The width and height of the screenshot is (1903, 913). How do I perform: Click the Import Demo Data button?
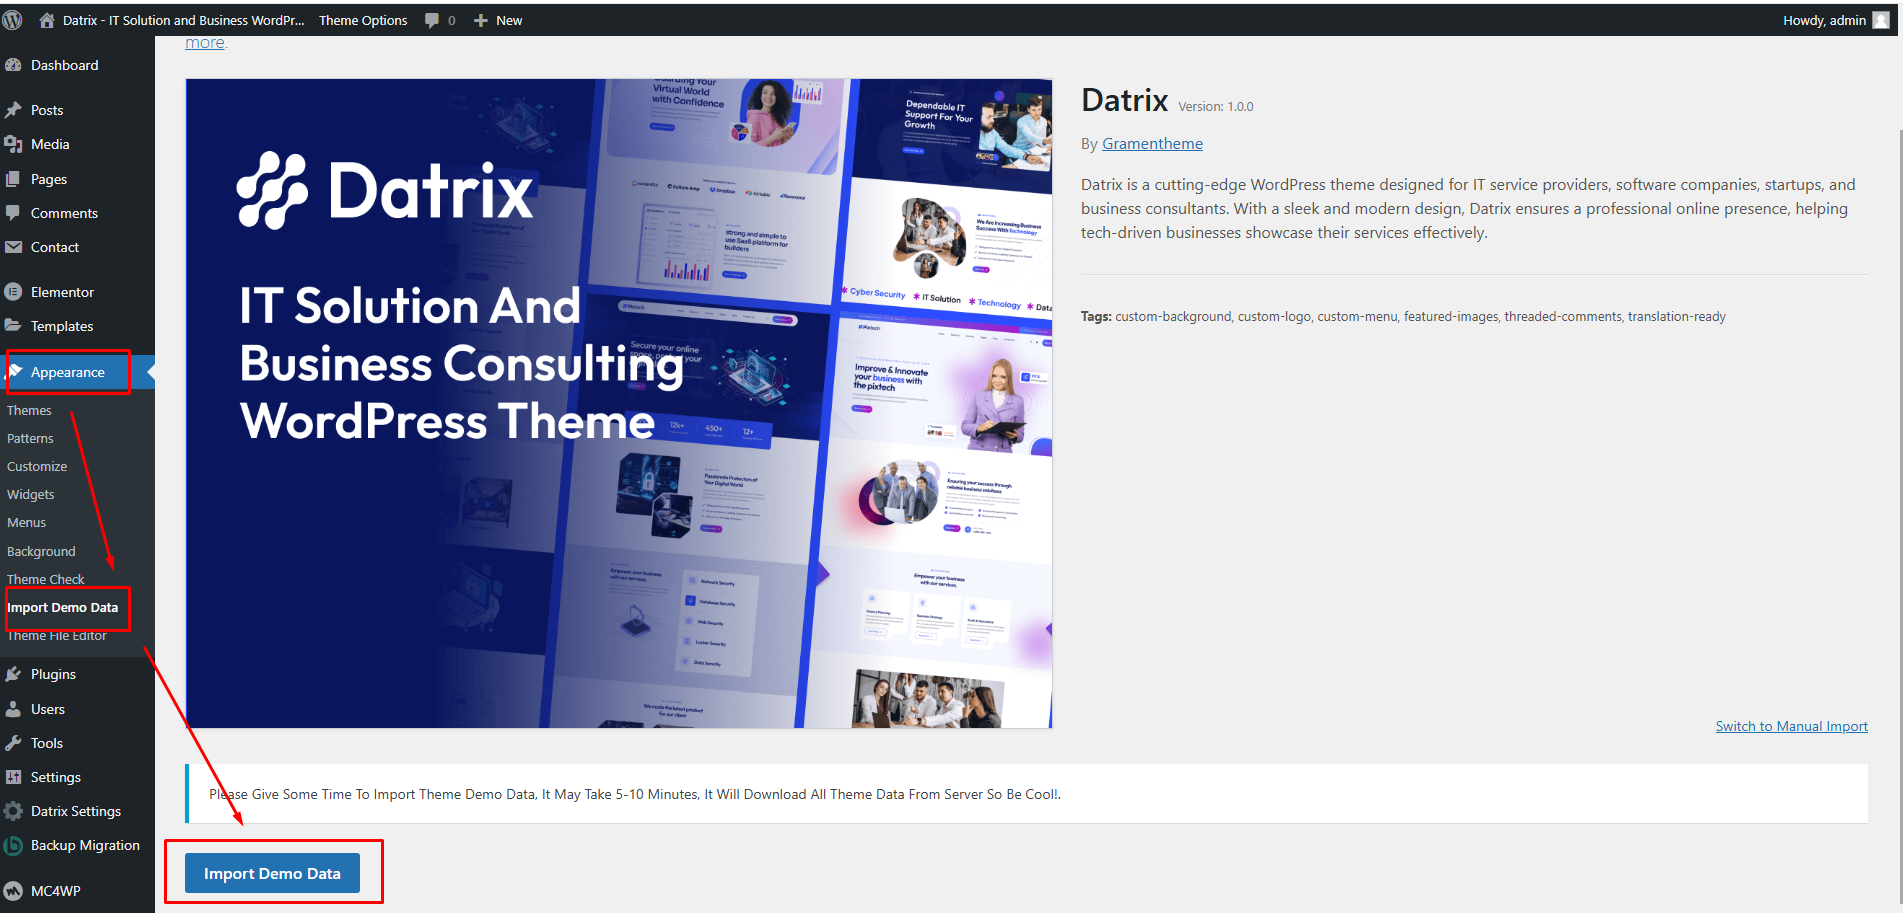coord(272,873)
